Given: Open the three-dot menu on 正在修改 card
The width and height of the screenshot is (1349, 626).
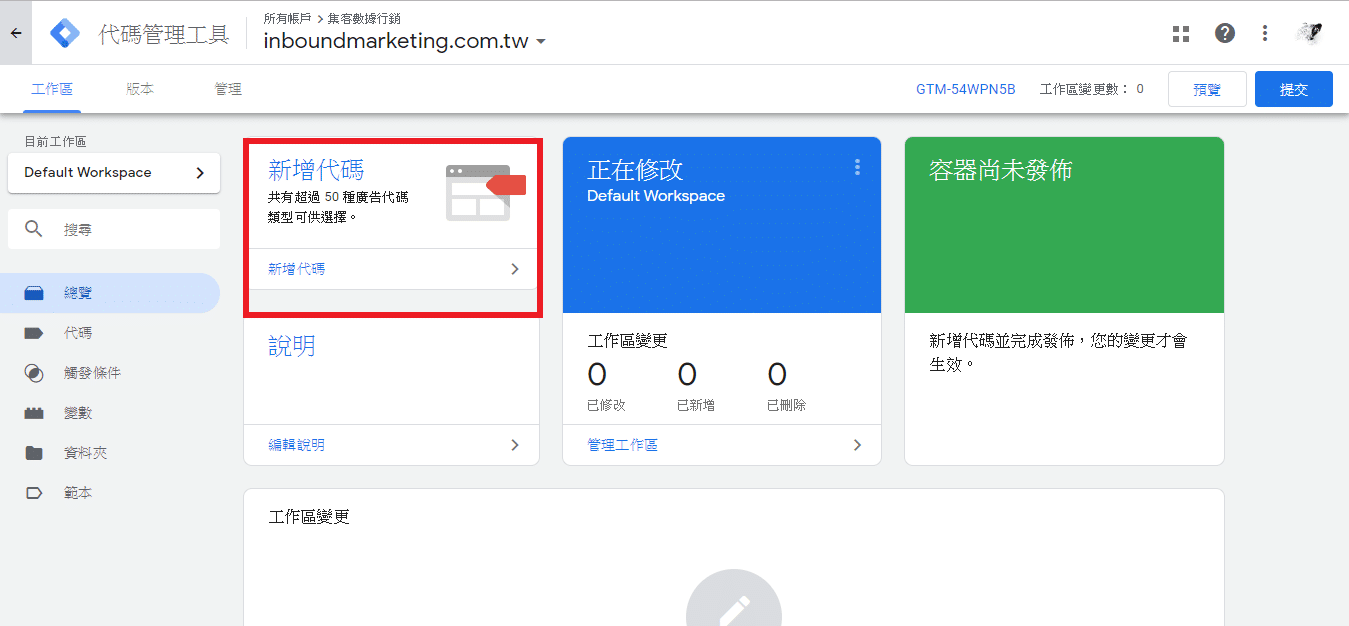Looking at the screenshot, I should (857, 167).
